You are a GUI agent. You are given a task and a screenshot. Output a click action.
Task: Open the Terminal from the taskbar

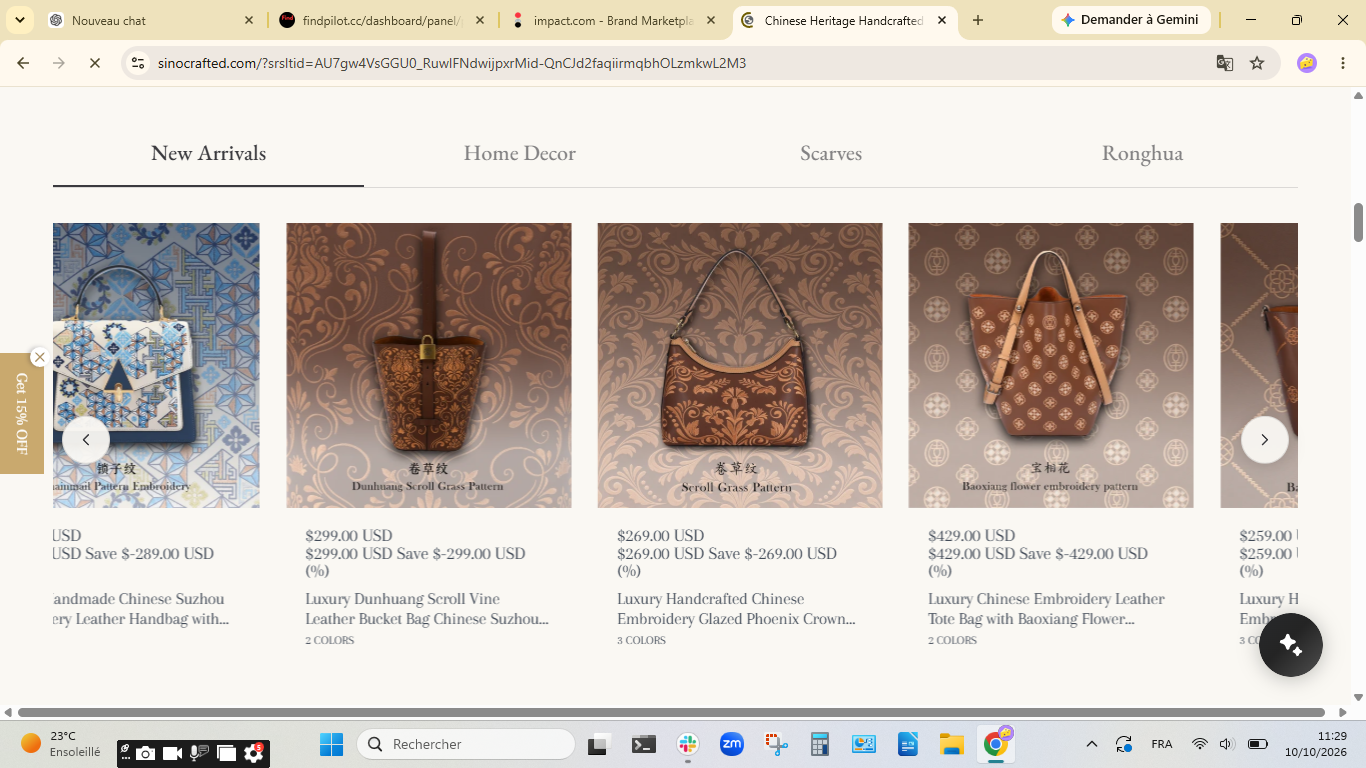pyautogui.click(x=643, y=744)
